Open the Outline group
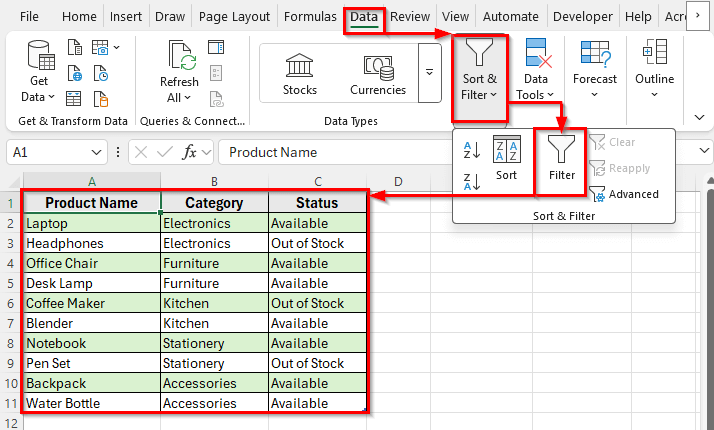The image size is (714, 430). click(x=654, y=69)
